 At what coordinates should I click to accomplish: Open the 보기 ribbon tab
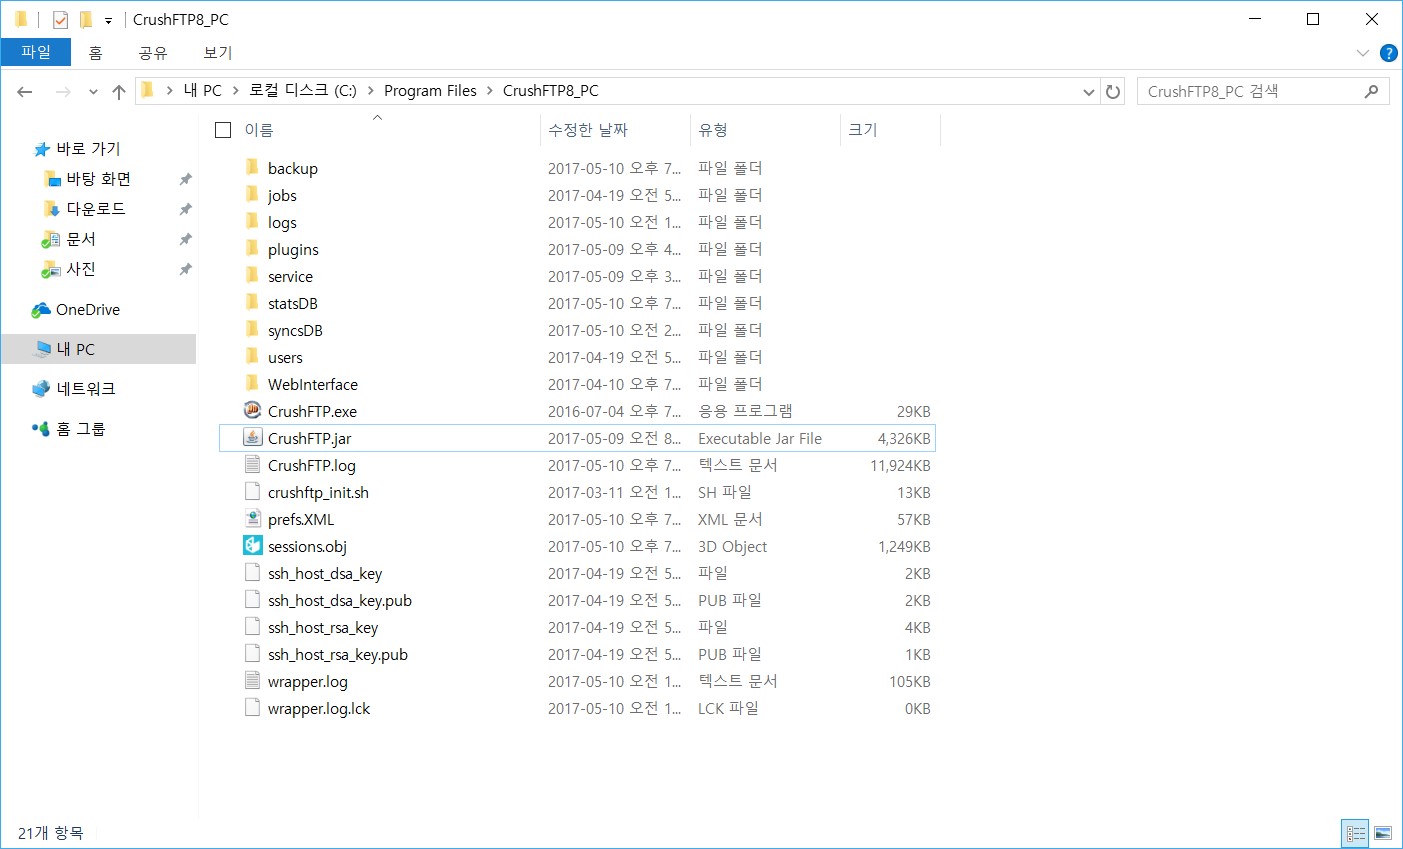click(x=218, y=53)
